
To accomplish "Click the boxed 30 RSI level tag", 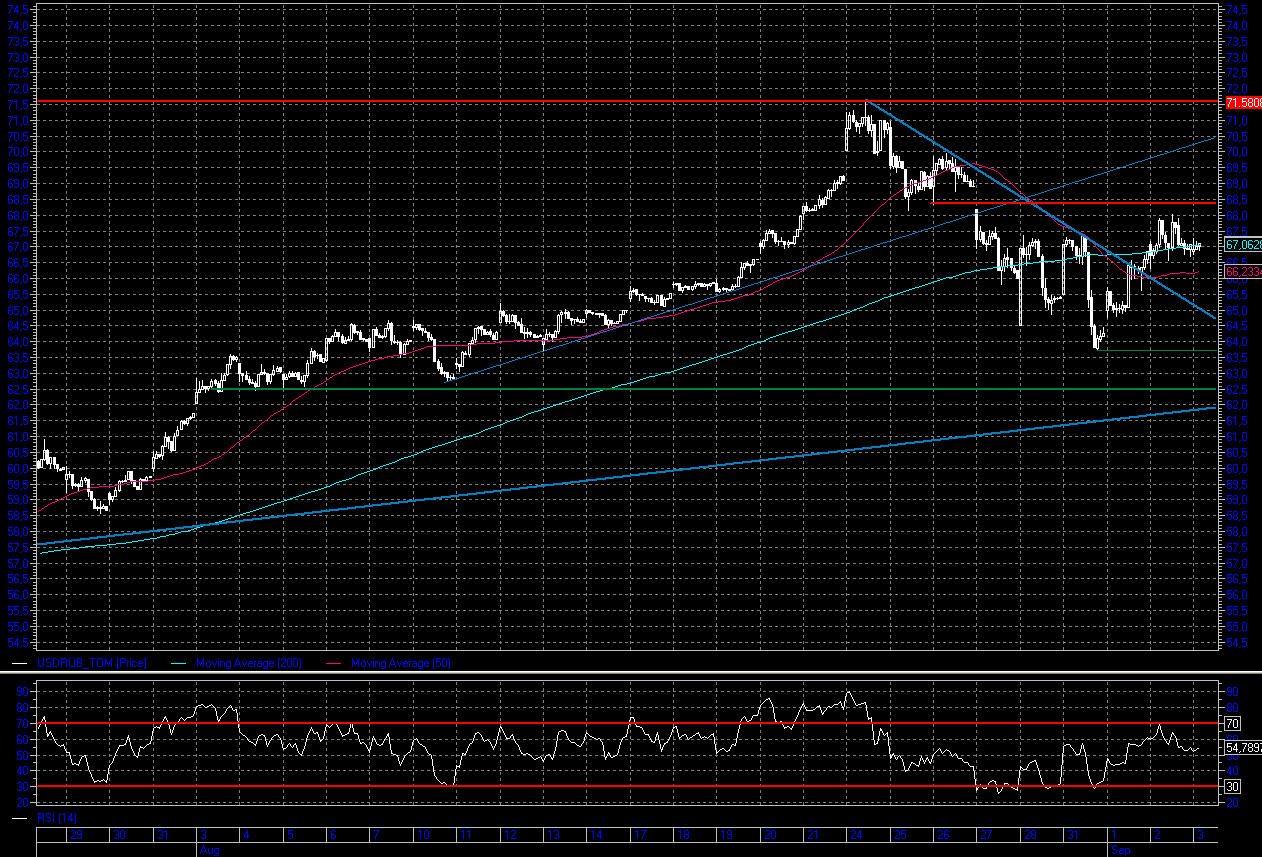I will coord(1233,787).
